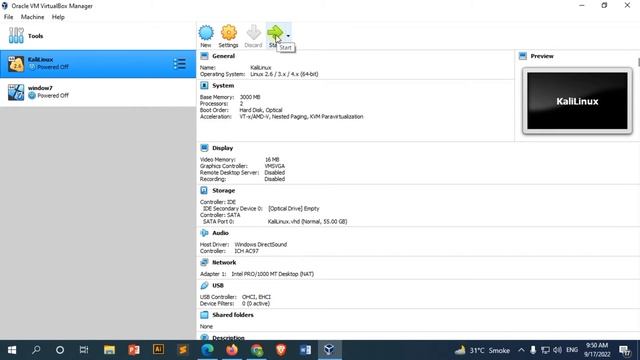Select the Tools entry

pos(98,36)
